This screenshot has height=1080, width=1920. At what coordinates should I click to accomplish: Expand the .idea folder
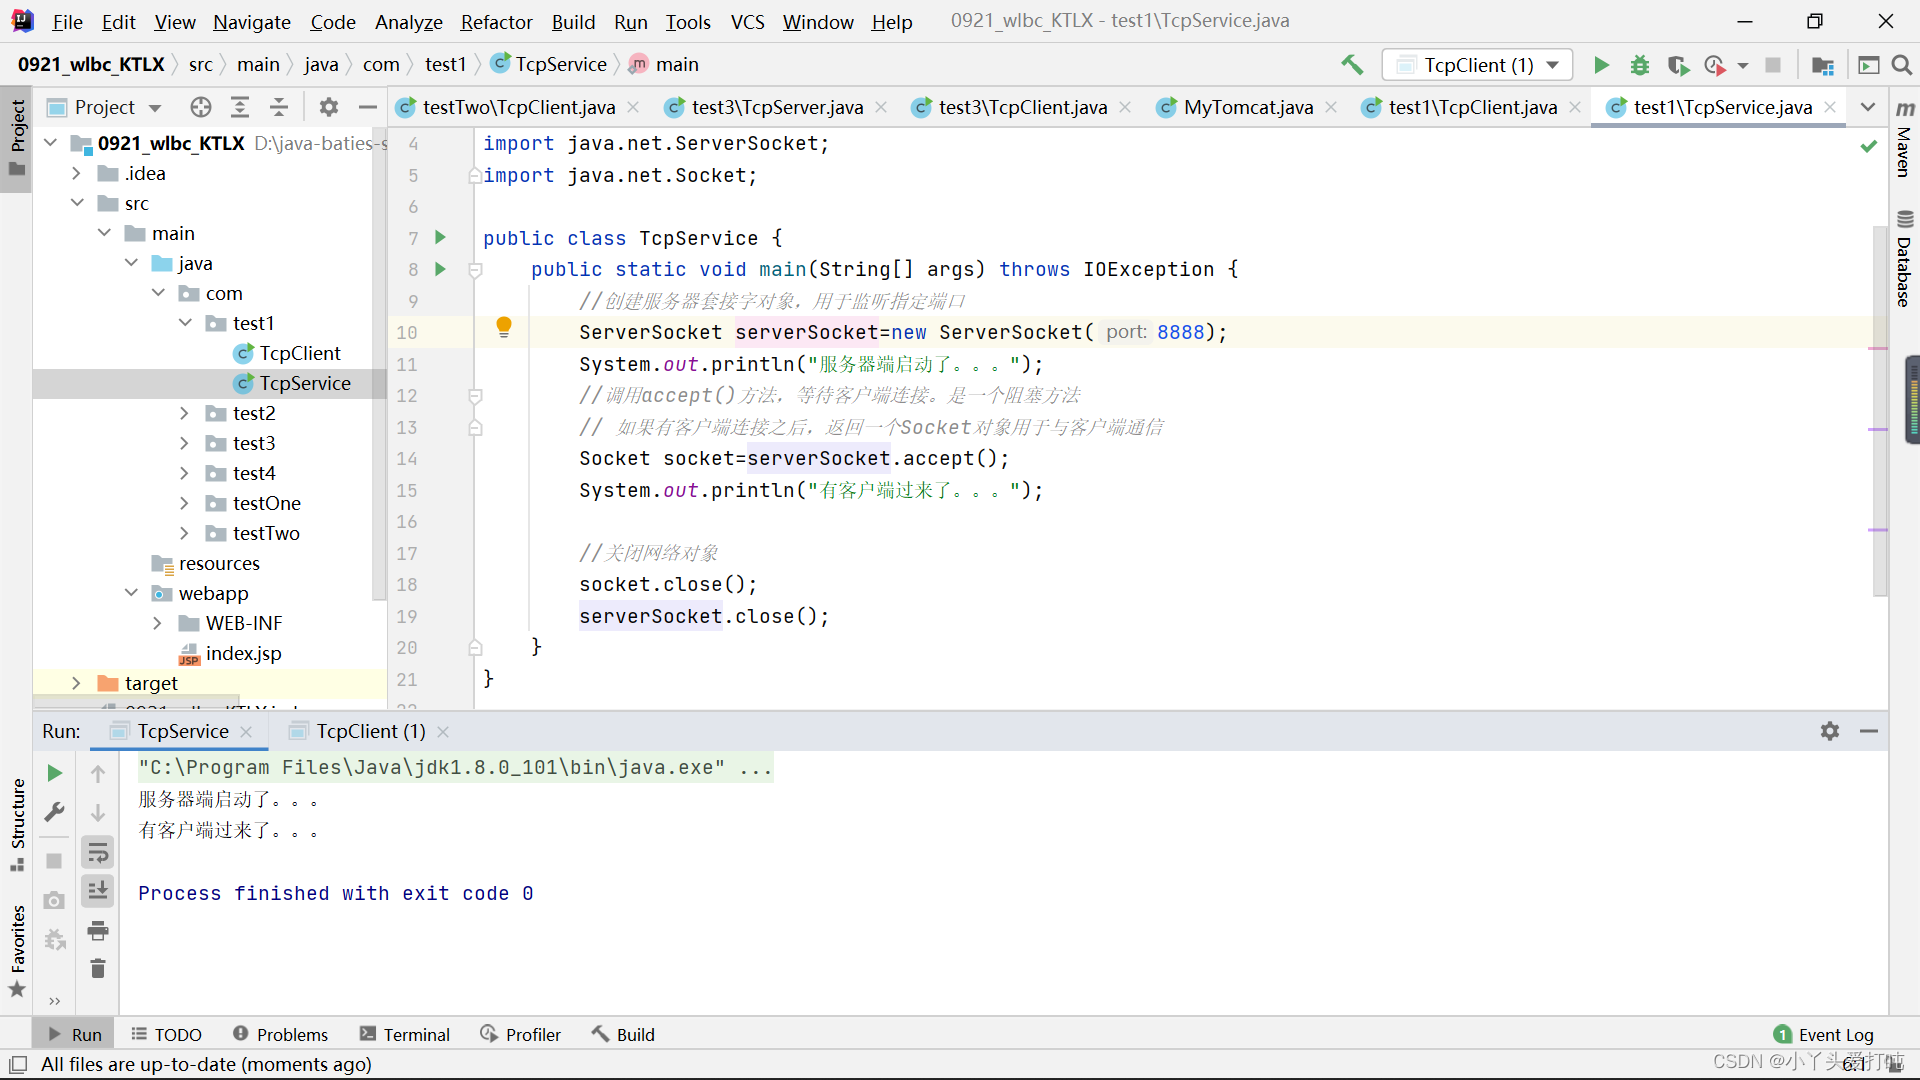point(76,173)
